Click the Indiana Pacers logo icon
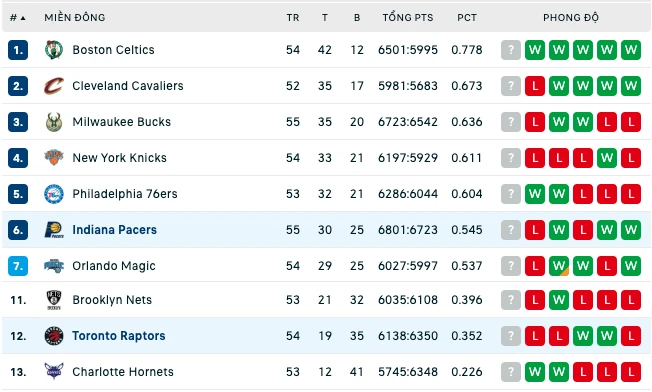Viewport: 652px width, 392px height. click(54, 230)
